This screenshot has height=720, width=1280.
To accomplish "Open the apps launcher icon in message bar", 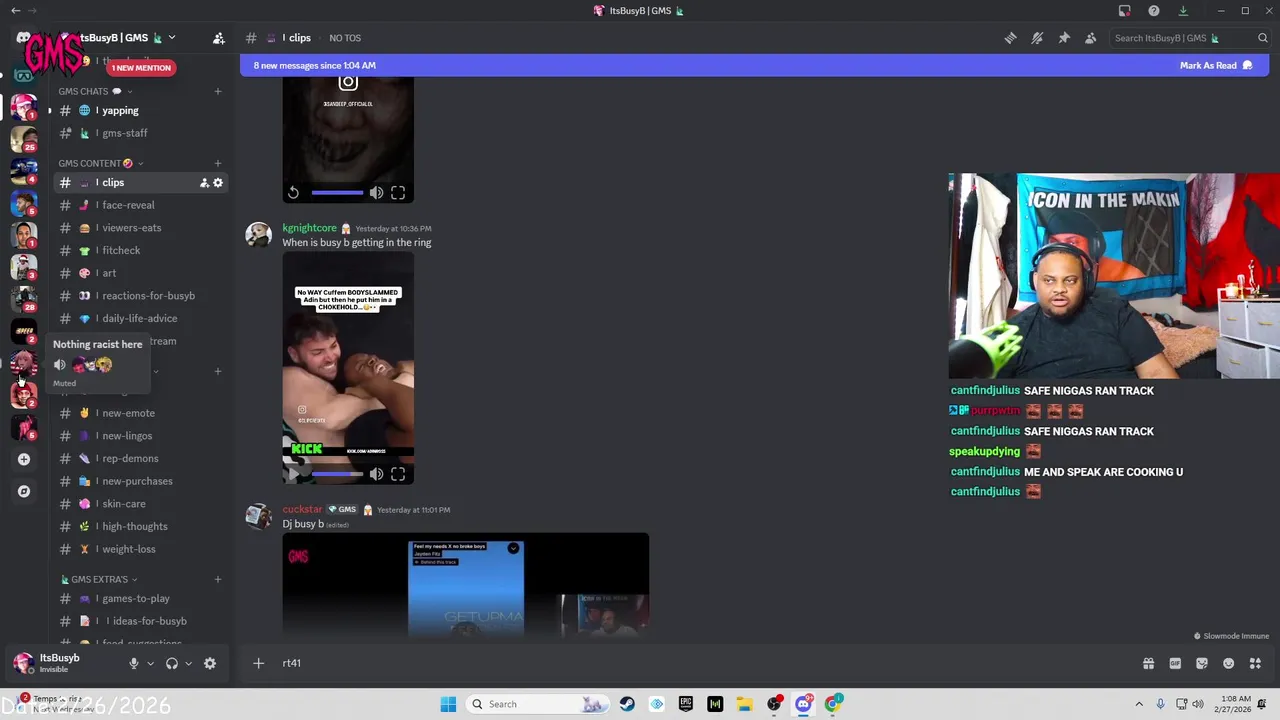I will coord(1256,663).
